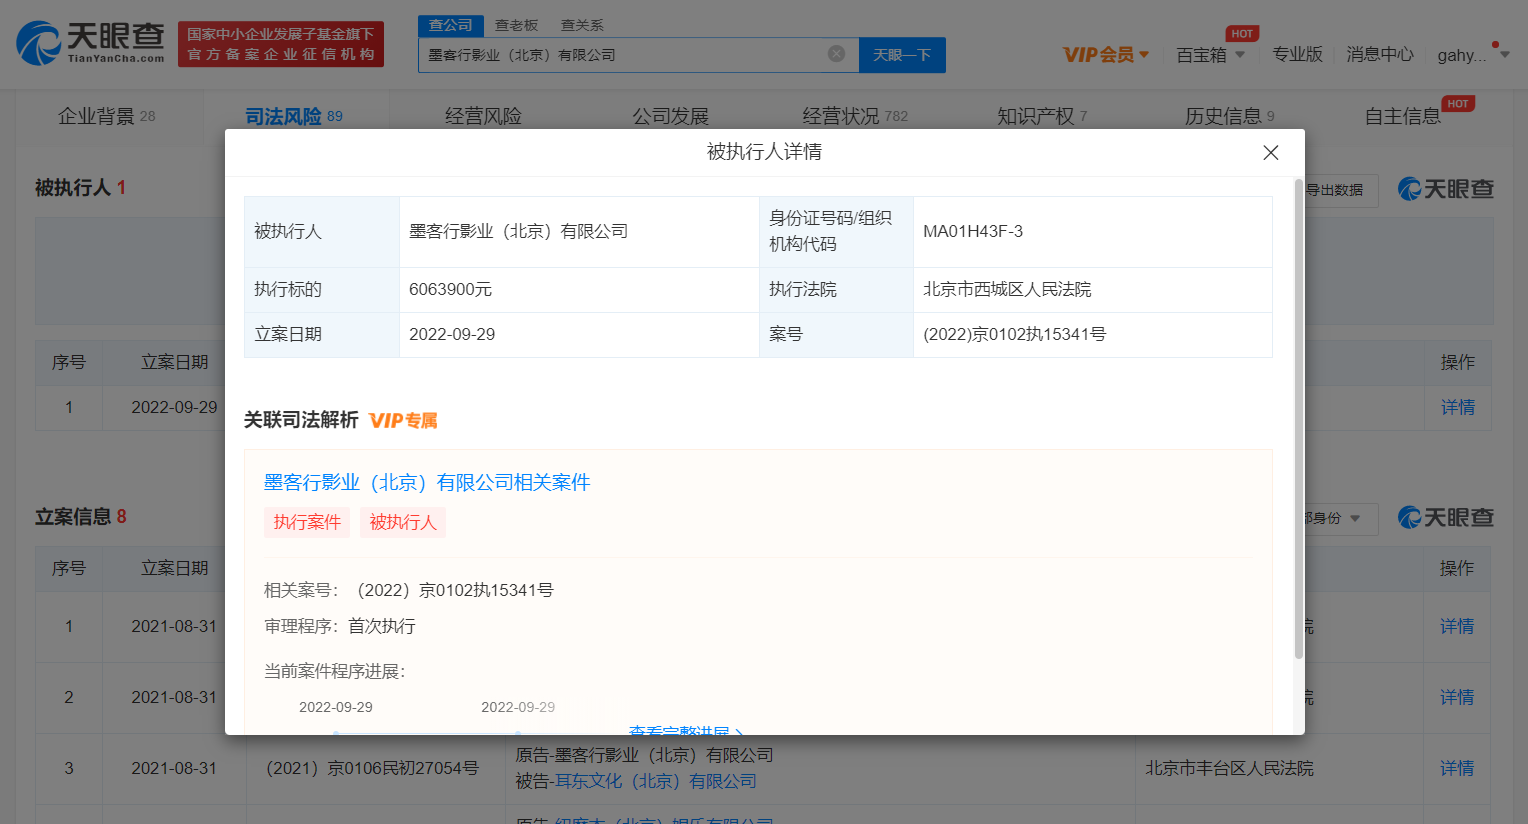The height and width of the screenshot is (824, 1528).
Task: Clear the search box text
Action: coord(836,54)
